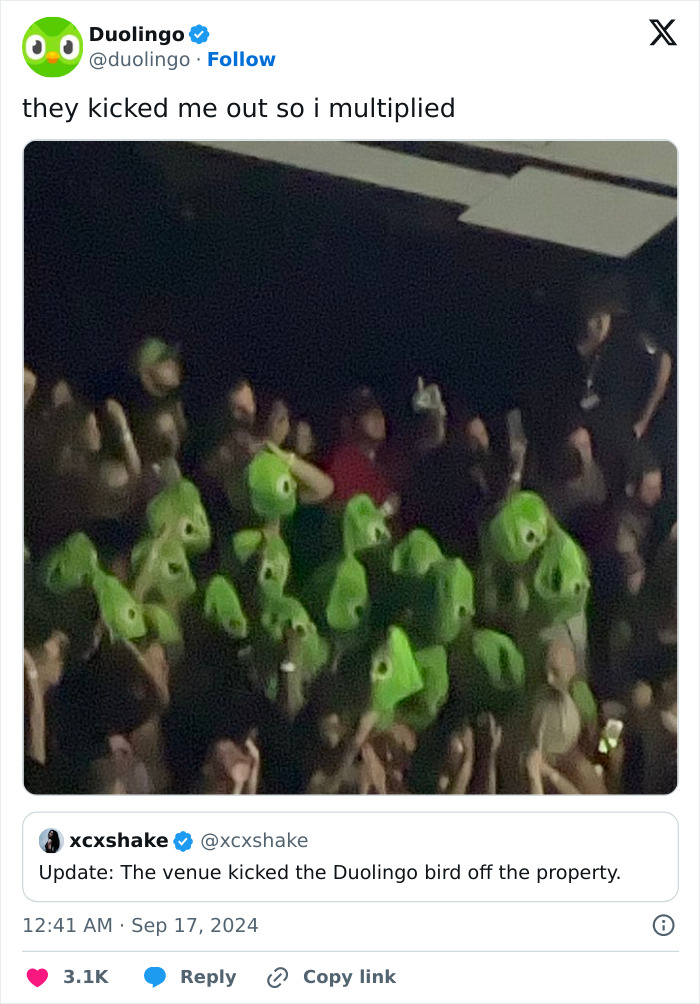700x1004 pixels.
Task: Click the blue reply speech bubble icon
Action: pyautogui.click(x=155, y=977)
